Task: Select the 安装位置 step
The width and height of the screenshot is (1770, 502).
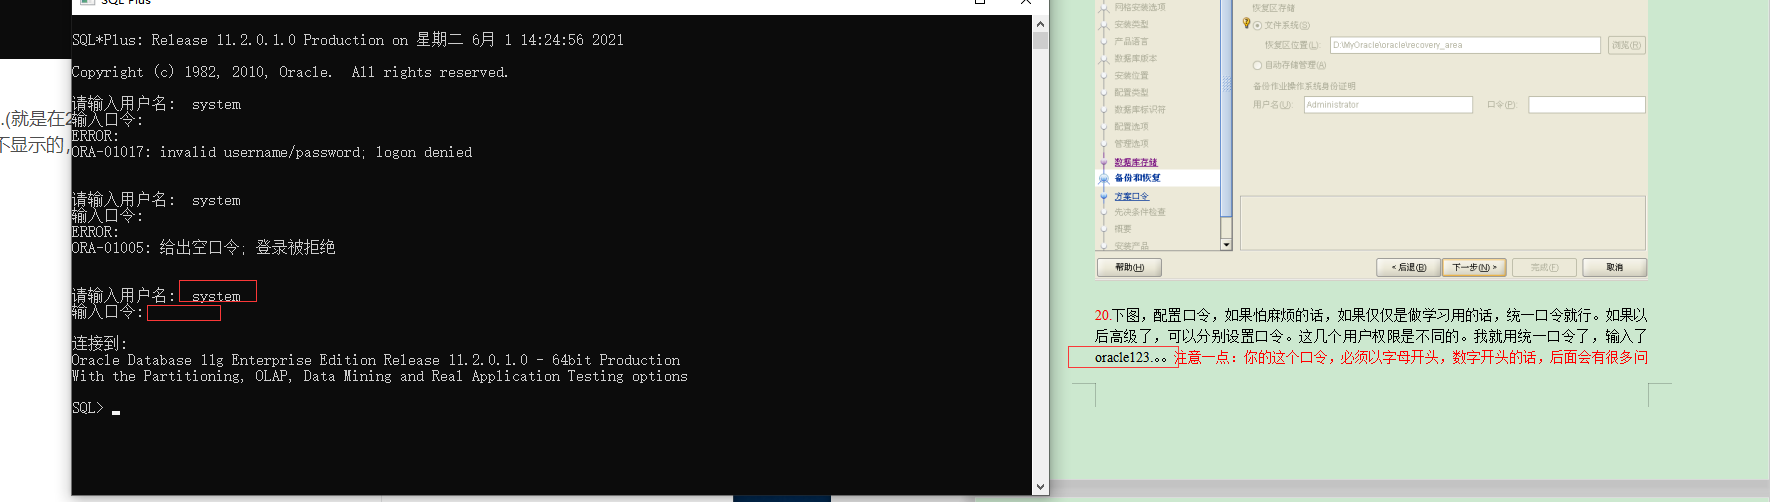Action: (1131, 75)
